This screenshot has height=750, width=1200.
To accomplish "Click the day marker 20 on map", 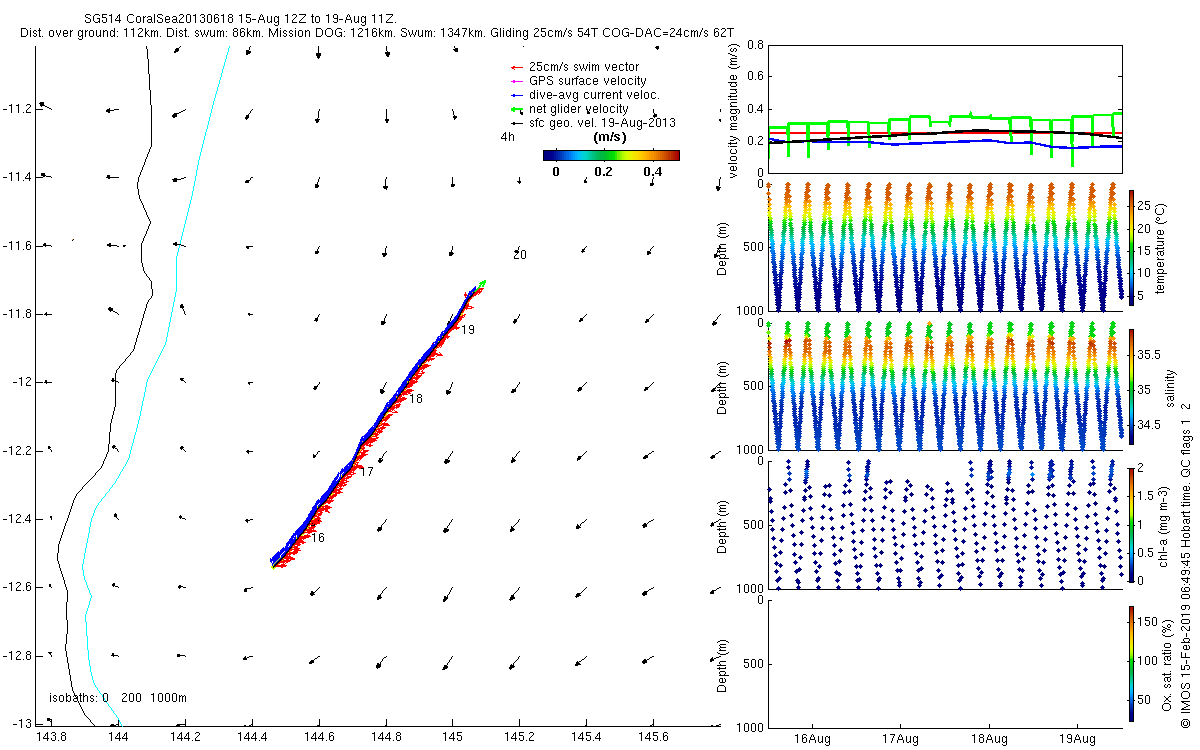I will coord(519,255).
